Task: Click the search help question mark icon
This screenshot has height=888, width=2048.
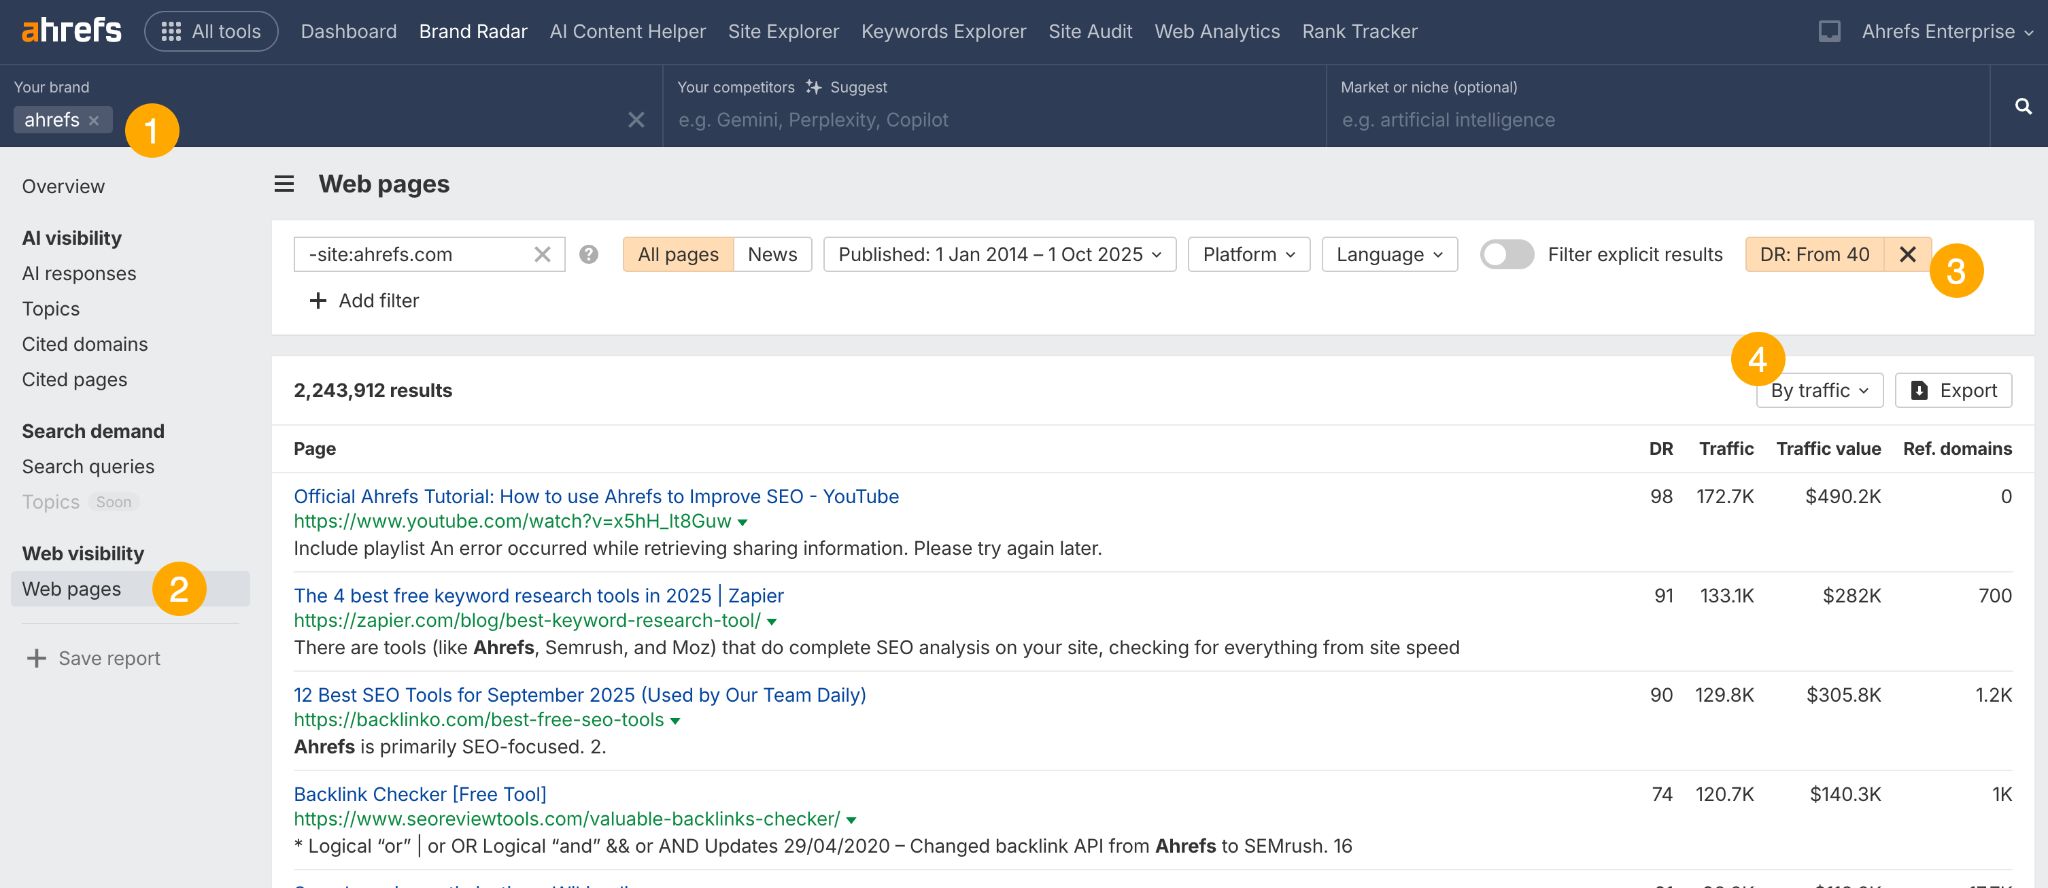Action: [x=589, y=255]
